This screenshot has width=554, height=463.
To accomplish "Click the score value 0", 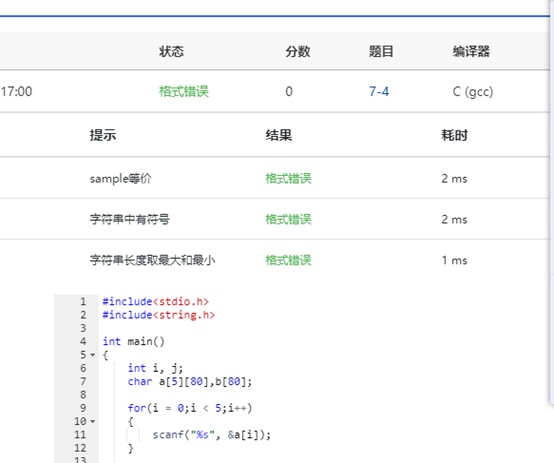I will point(289,92).
